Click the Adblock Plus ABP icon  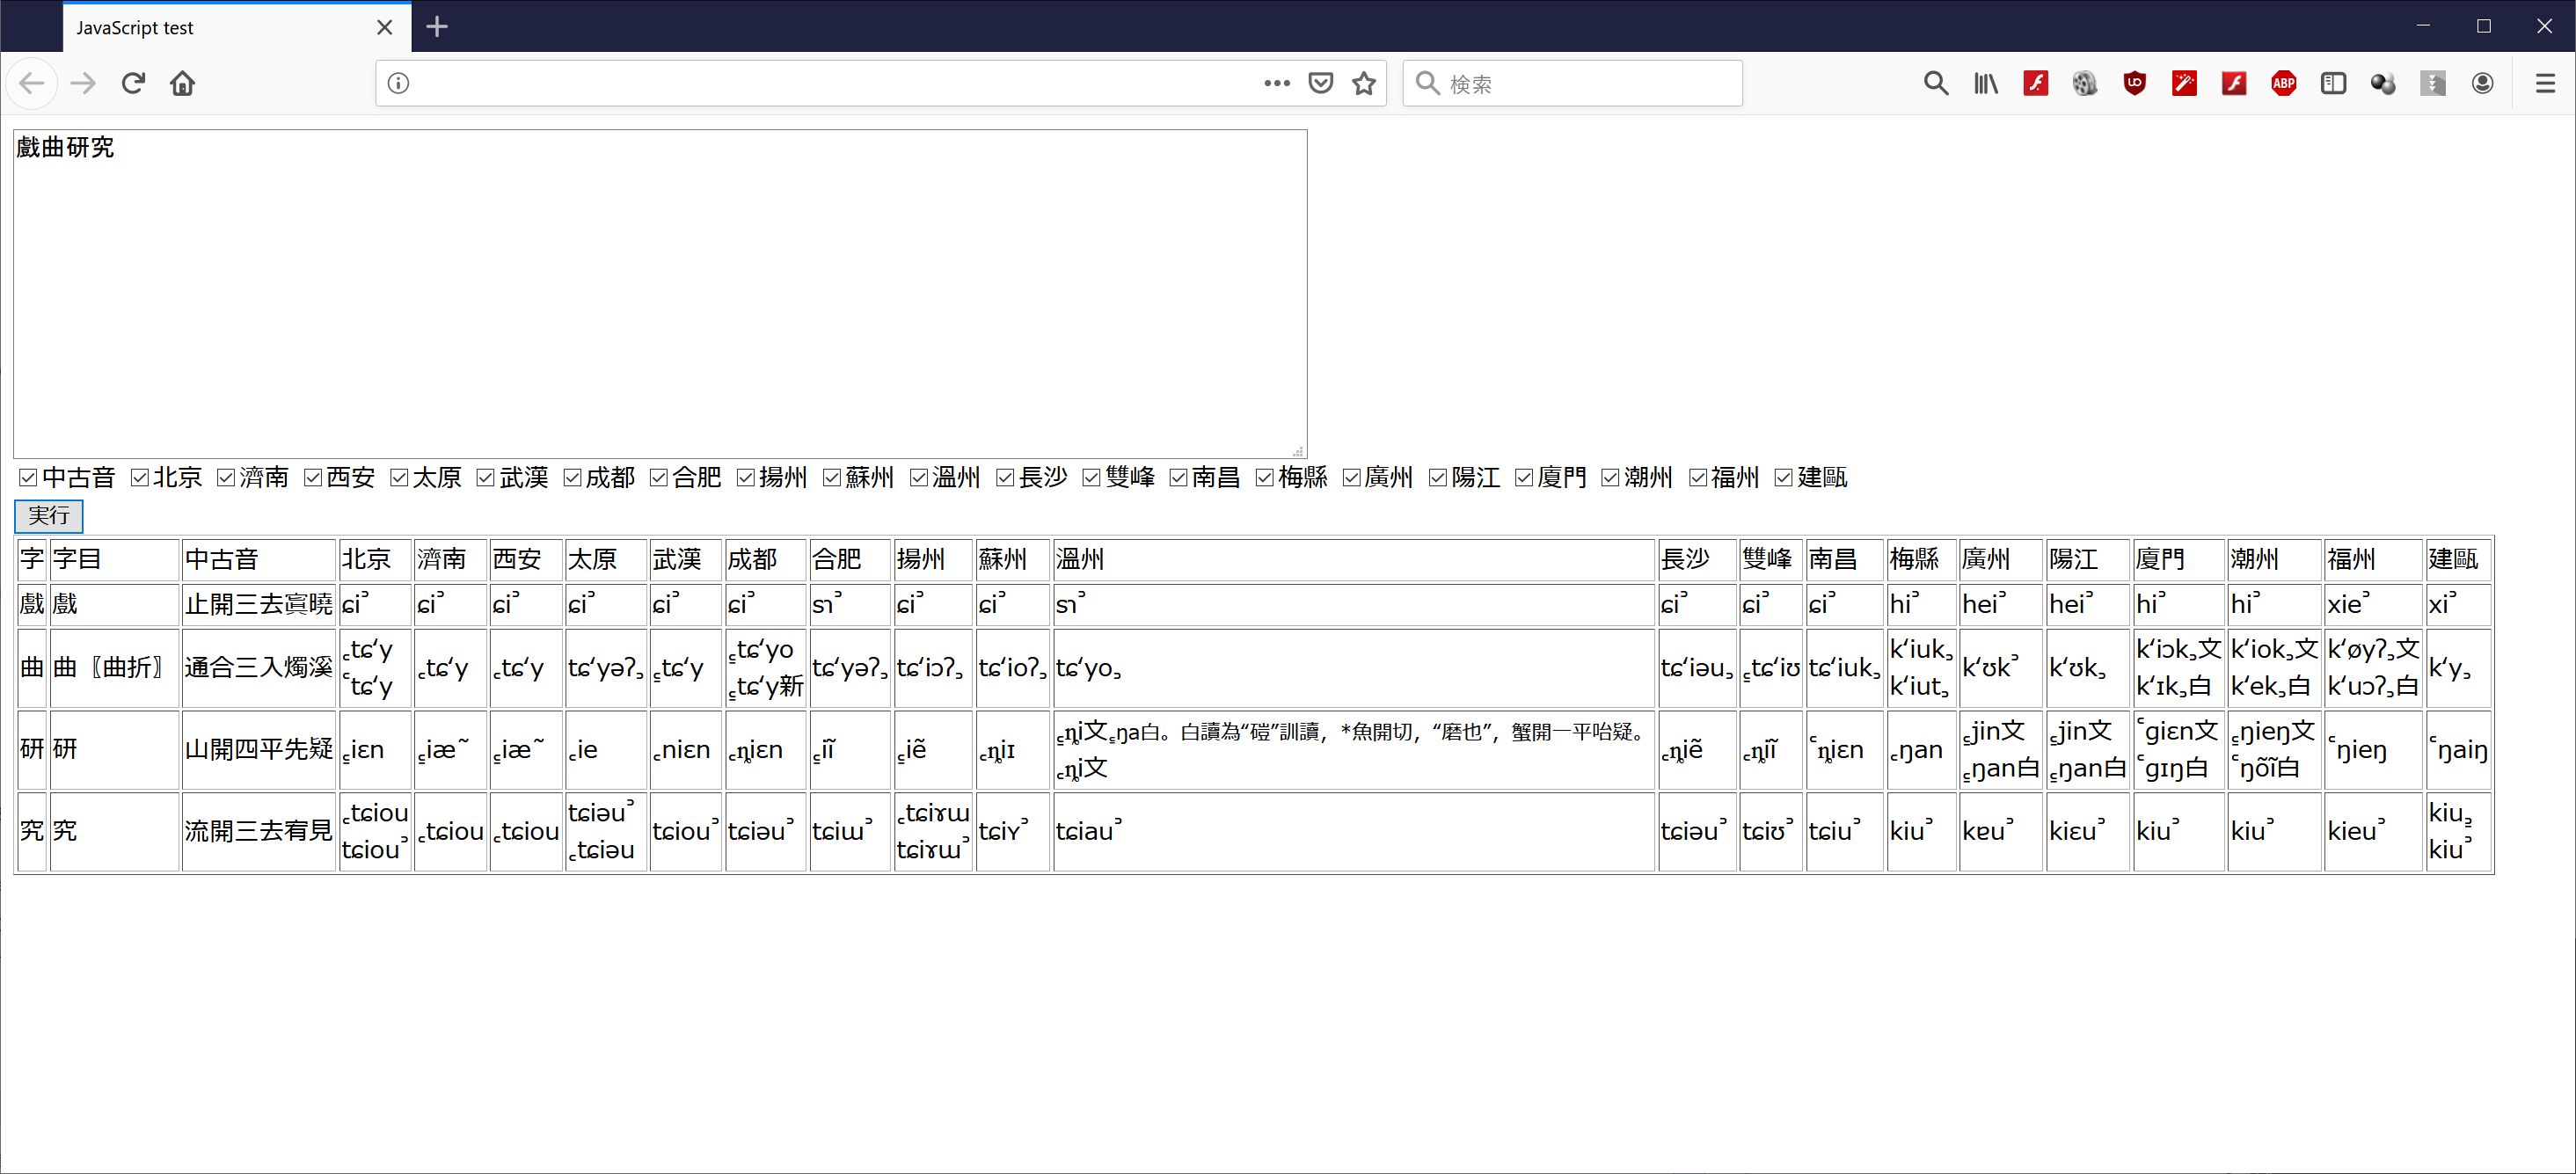pyautogui.click(x=2283, y=83)
